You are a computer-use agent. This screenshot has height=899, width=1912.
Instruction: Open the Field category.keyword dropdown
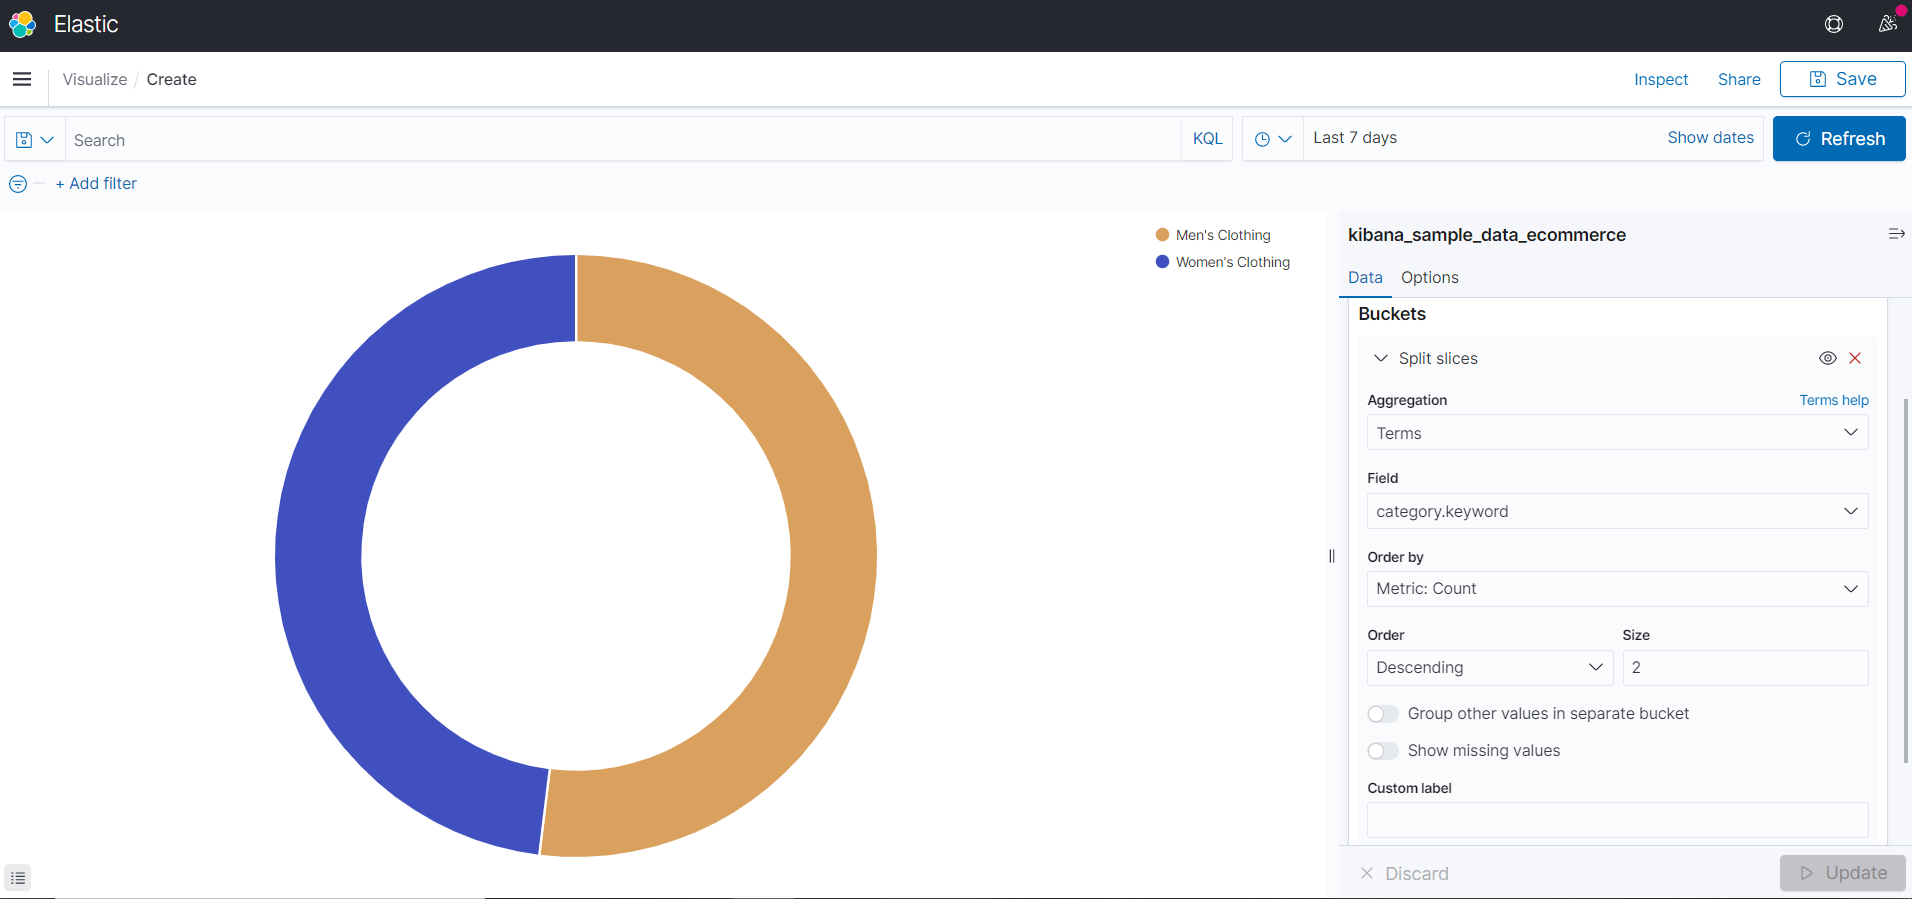point(1617,511)
